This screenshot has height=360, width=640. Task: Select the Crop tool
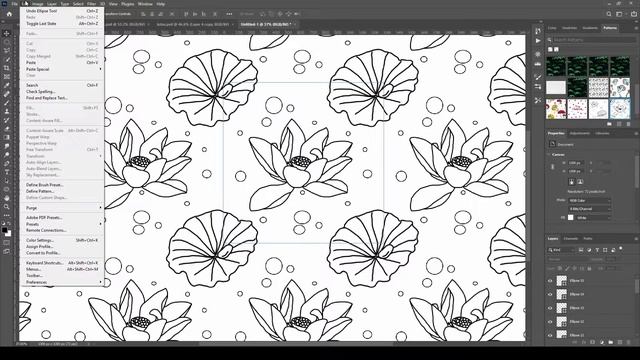click(7, 68)
